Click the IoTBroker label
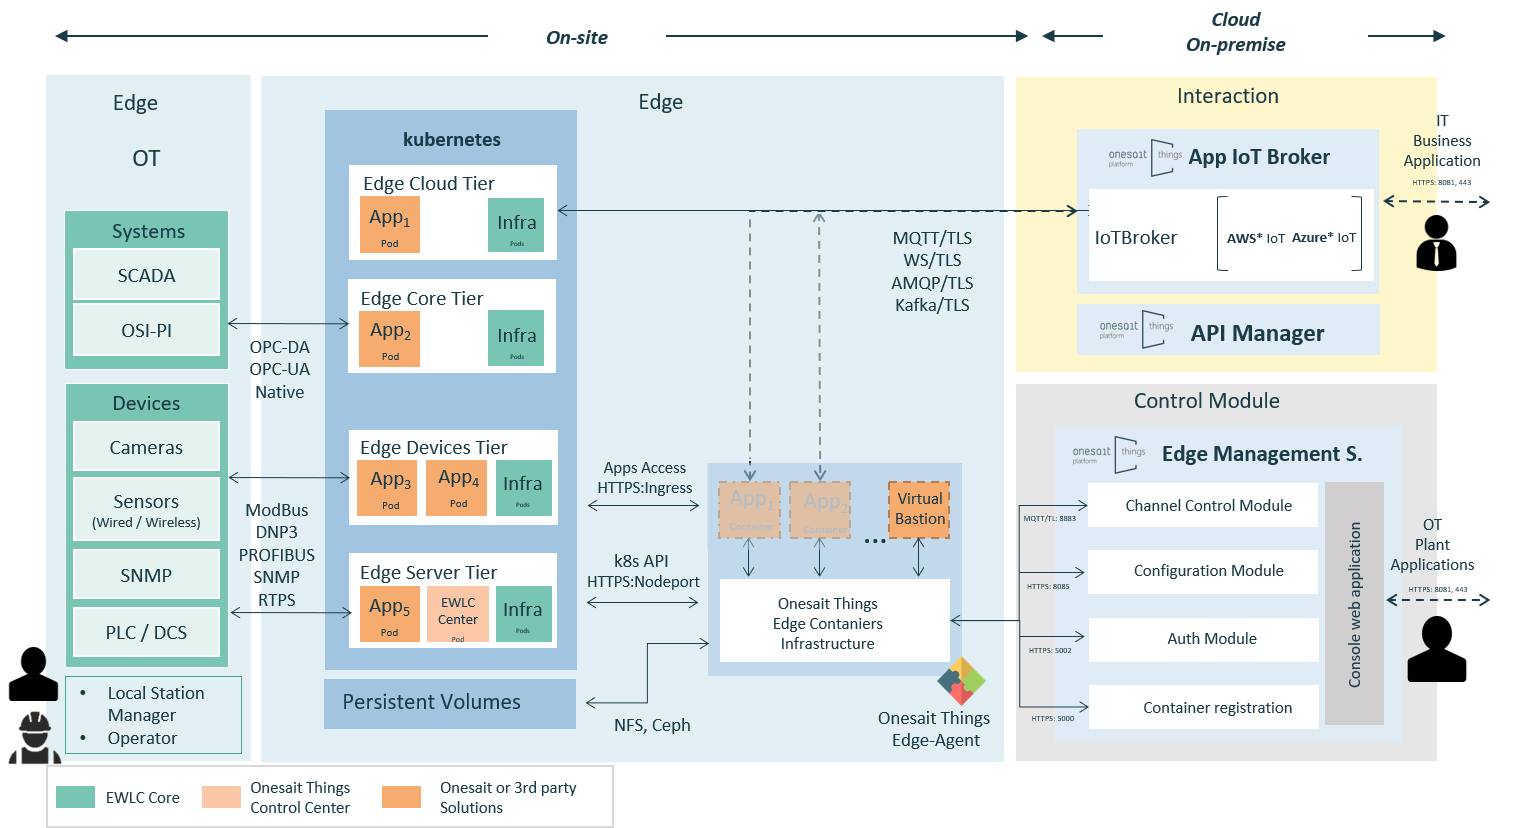 click(1135, 238)
